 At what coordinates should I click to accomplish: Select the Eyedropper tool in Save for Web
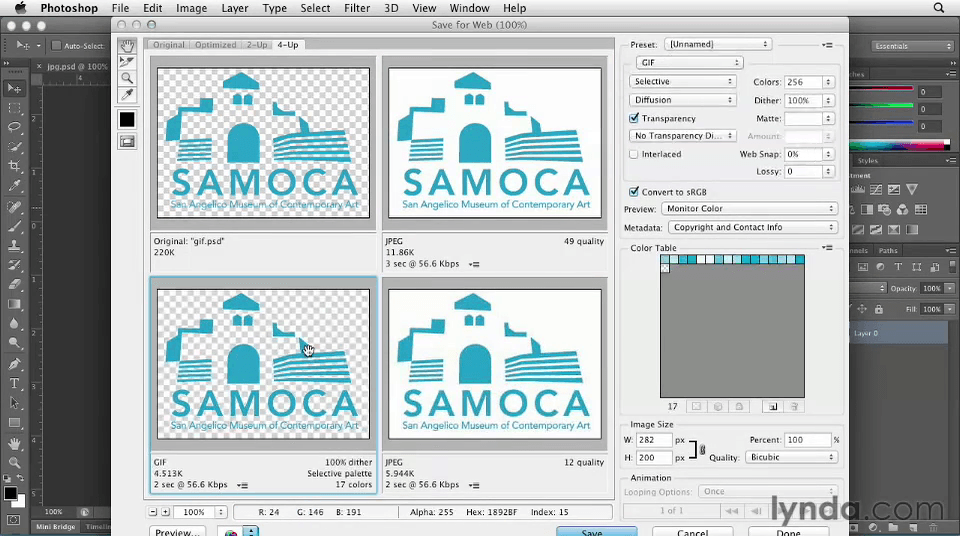127,94
